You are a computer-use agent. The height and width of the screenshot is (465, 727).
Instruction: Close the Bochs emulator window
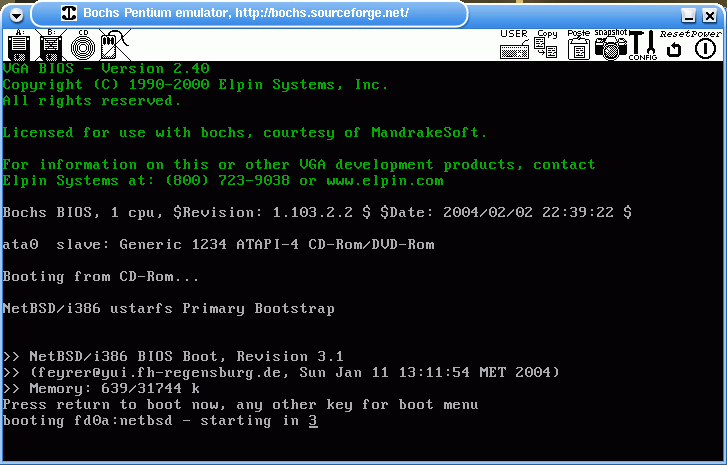click(711, 15)
